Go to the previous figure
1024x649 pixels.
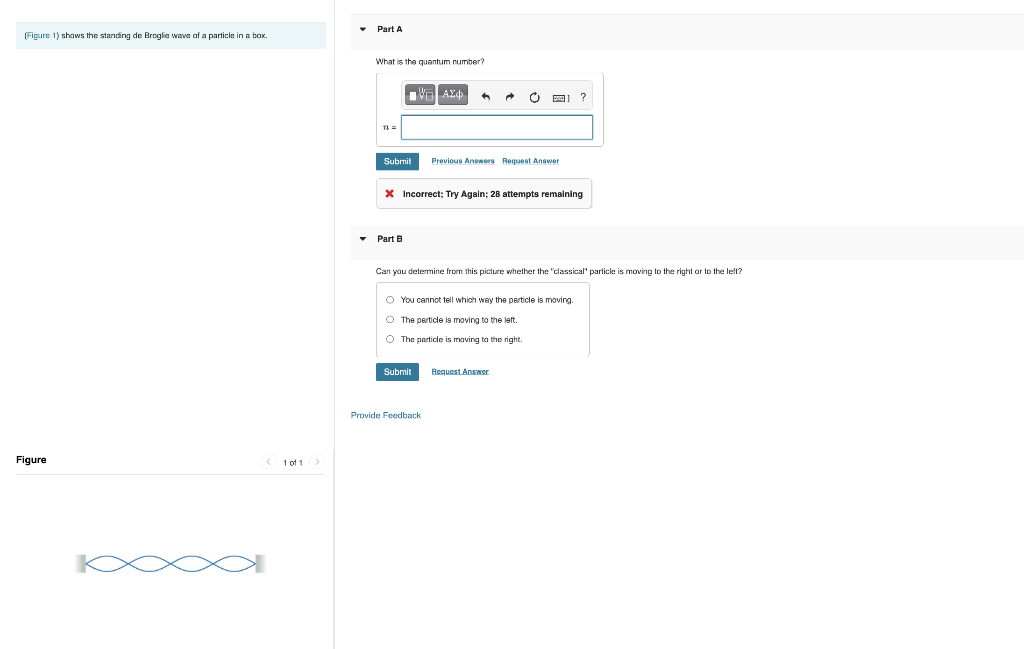coord(268,462)
